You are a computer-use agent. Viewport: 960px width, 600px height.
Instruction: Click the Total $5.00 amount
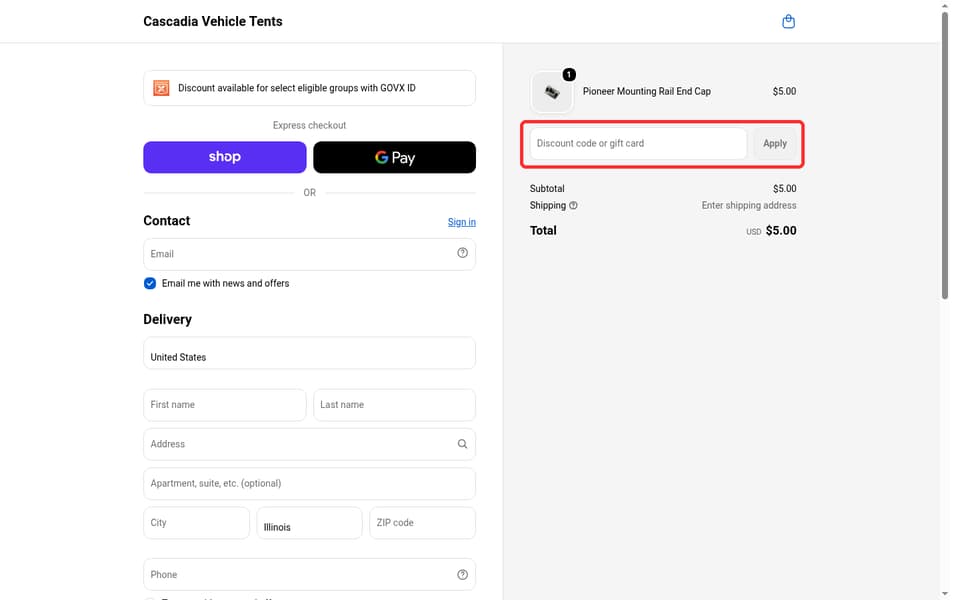tap(781, 231)
